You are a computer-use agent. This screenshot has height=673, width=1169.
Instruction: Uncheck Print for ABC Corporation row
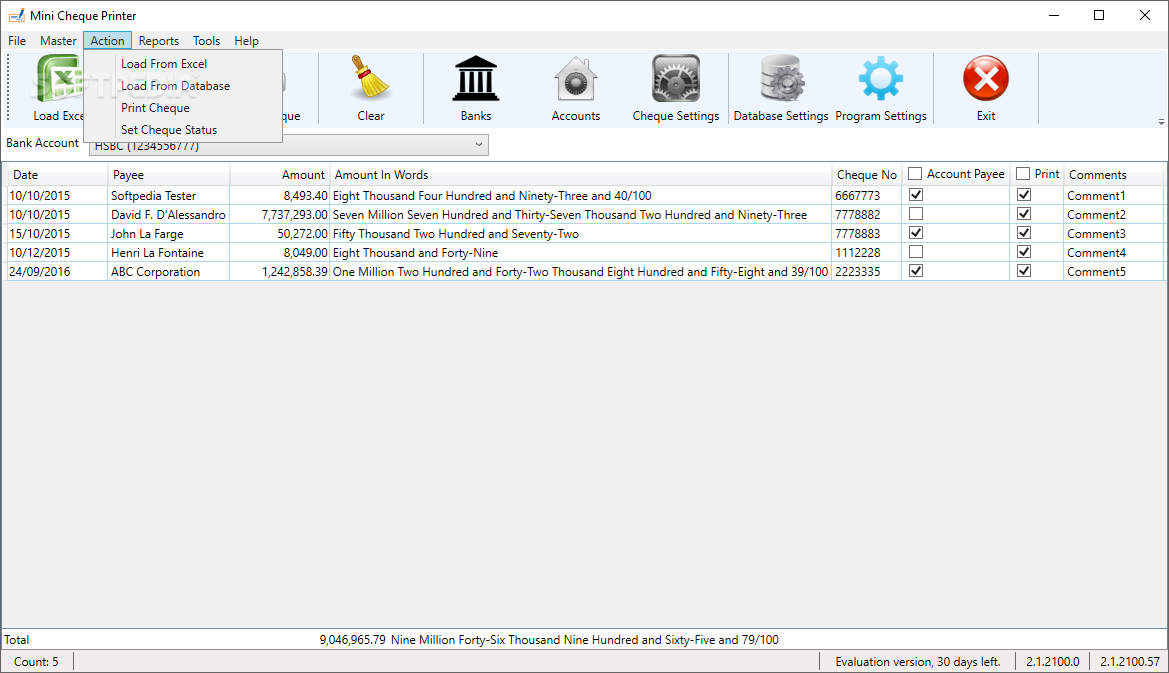click(1024, 271)
